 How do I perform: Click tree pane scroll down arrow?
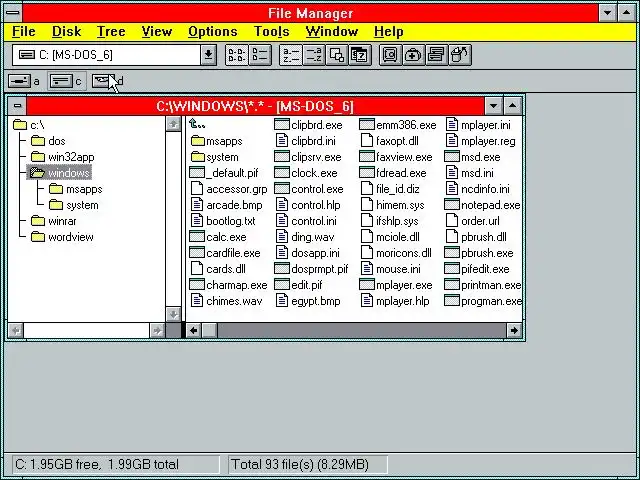point(173,314)
